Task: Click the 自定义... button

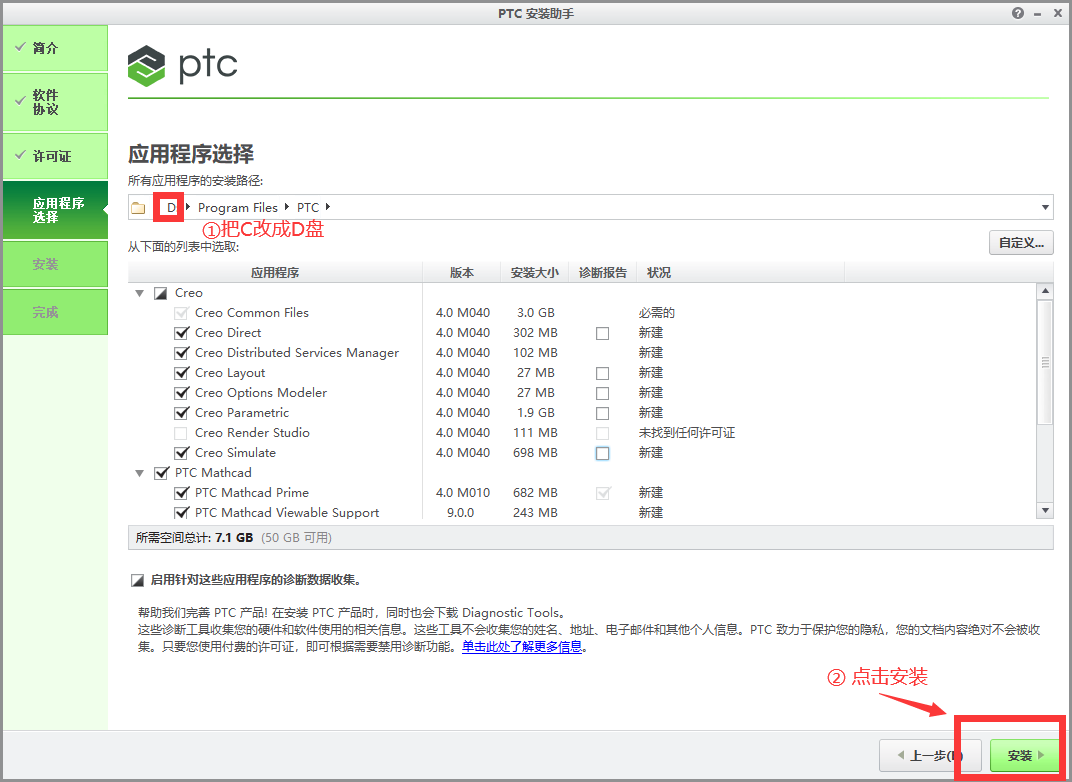Action: (1021, 243)
